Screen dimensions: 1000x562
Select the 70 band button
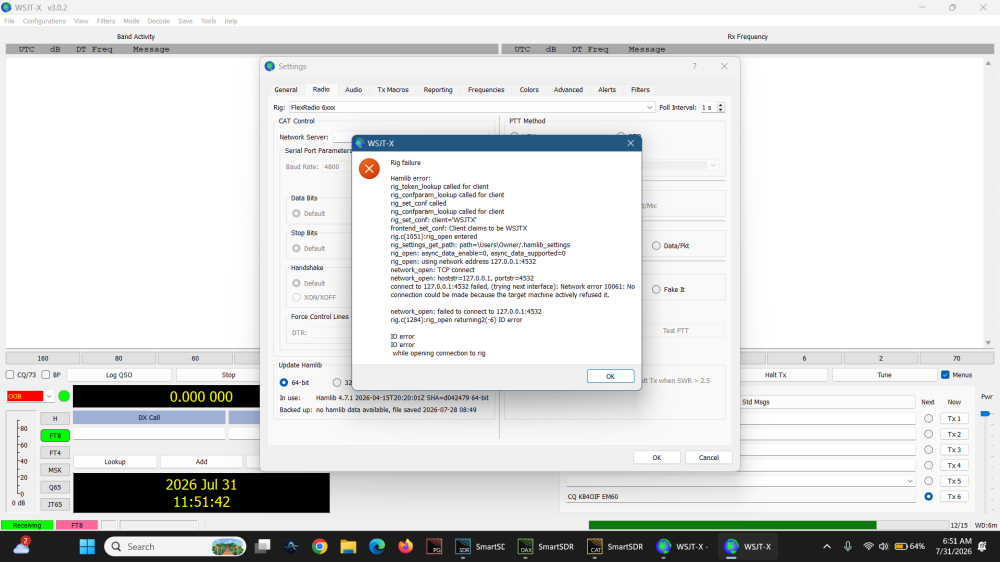click(x=957, y=359)
